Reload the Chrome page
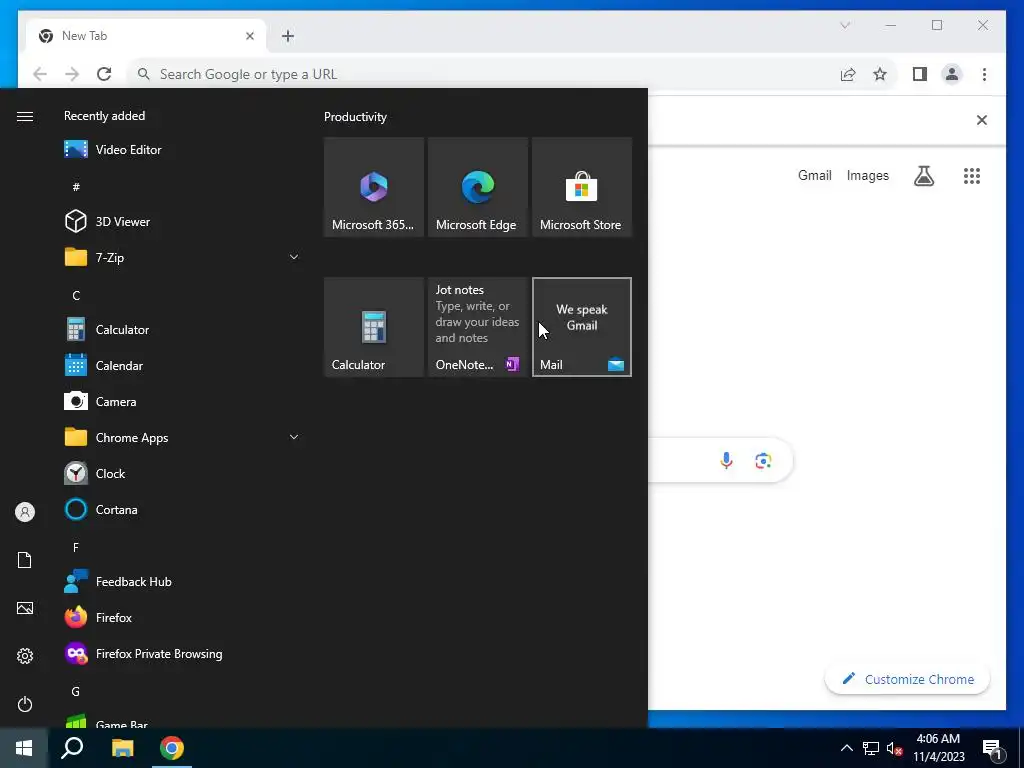Screen dimensions: 1024x768 tap(104, 74)
